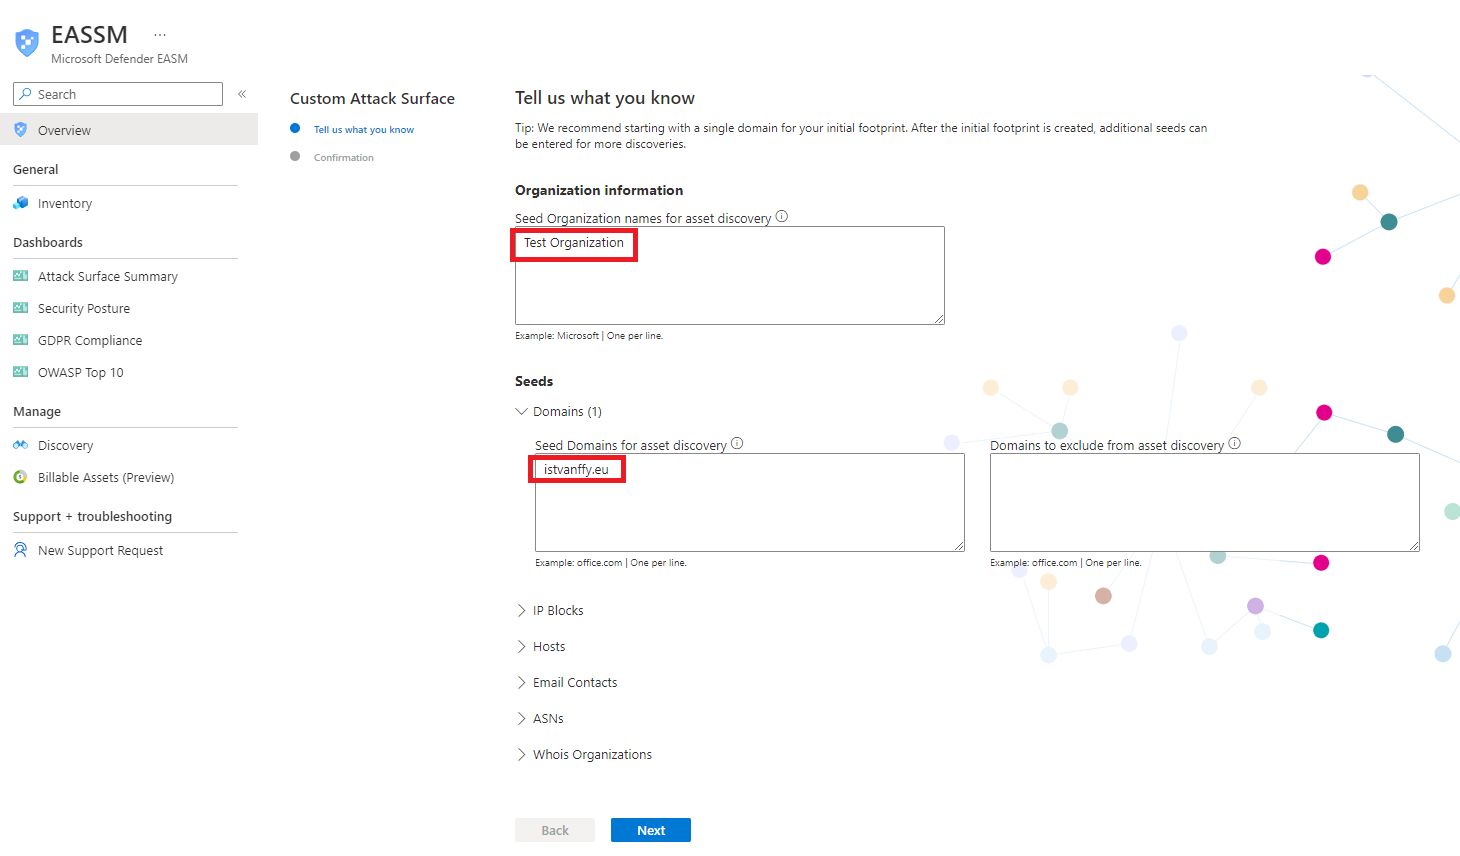The height and width of the screenshot is (856, 1460).
Task: Click the Attack Surface Summary chart icon
Action: pos(20,276)
